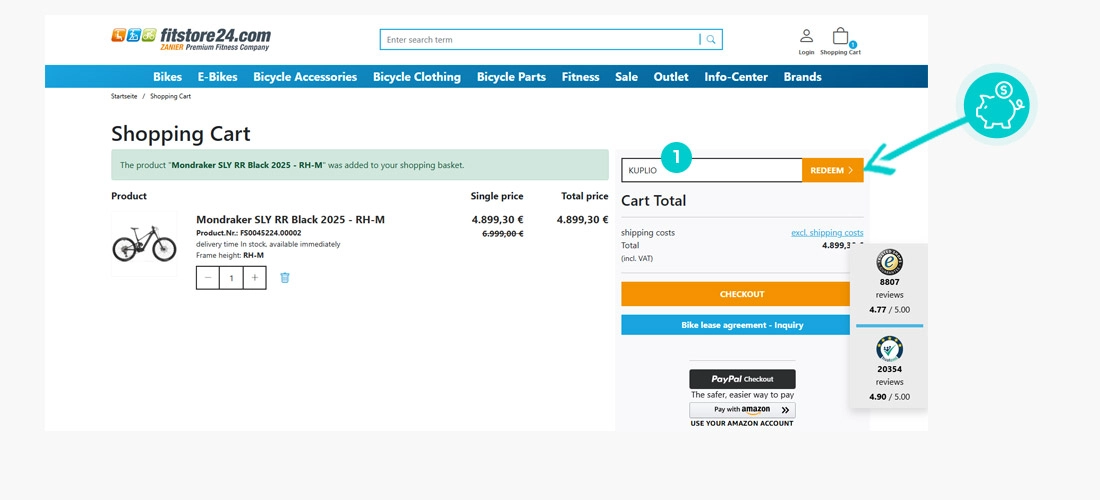Click the USE YOUR AMAZON ACCOUNT text
Viewport: 1100px width, 500px height.
pyautogui.click(x=742, y=424)
